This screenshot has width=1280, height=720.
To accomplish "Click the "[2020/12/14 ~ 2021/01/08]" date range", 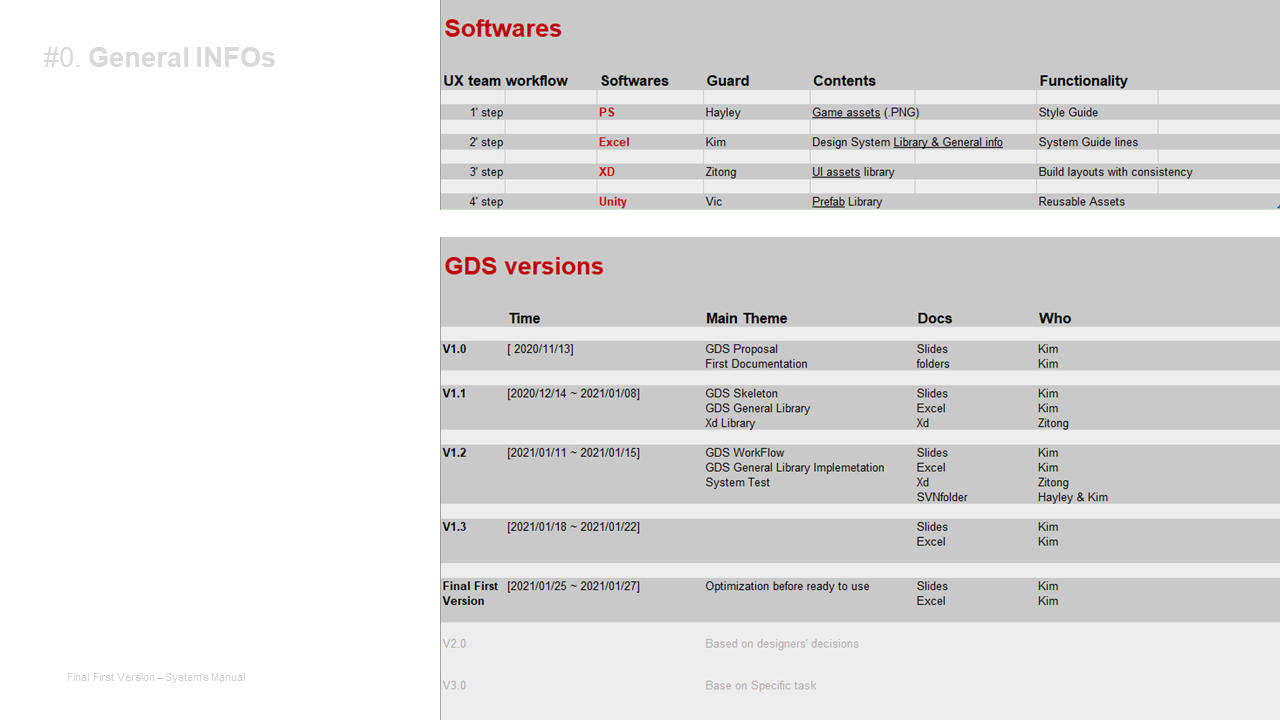I will pos(573,393).
